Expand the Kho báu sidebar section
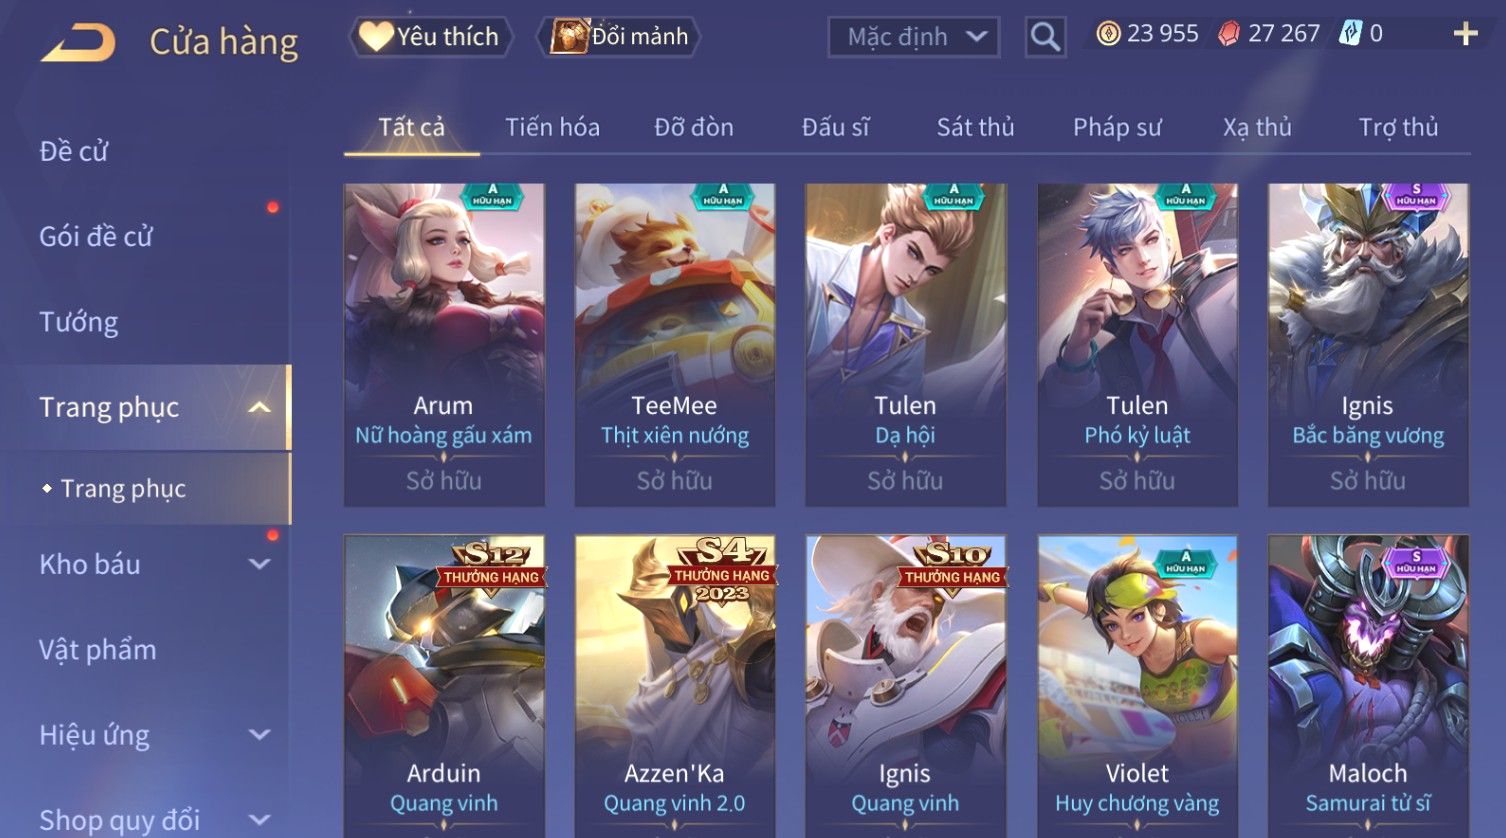 click(x=260, y=564)
